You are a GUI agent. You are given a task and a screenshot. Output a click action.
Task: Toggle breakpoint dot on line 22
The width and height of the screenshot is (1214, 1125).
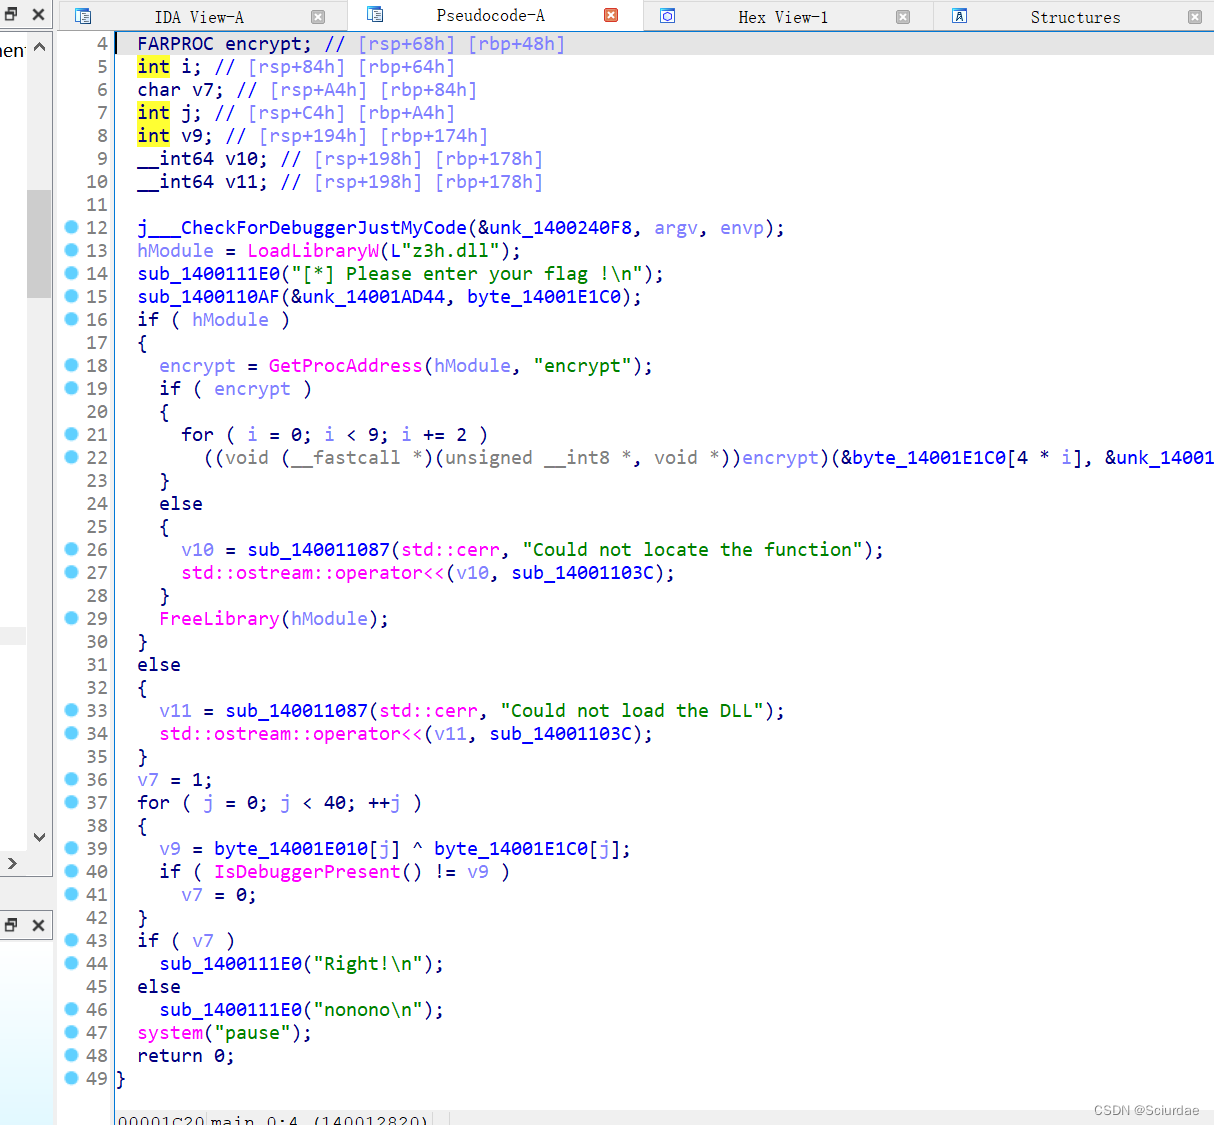[71, 457]
